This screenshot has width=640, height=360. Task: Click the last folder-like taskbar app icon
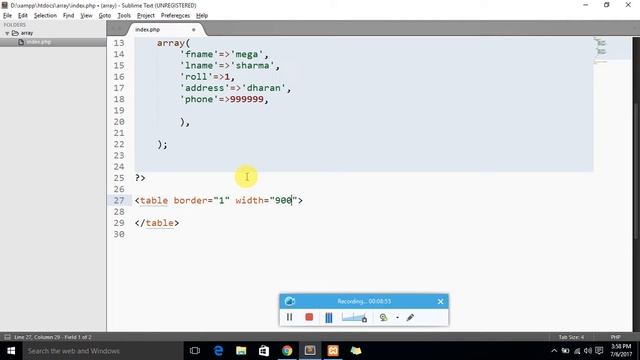tap(356, 351)
